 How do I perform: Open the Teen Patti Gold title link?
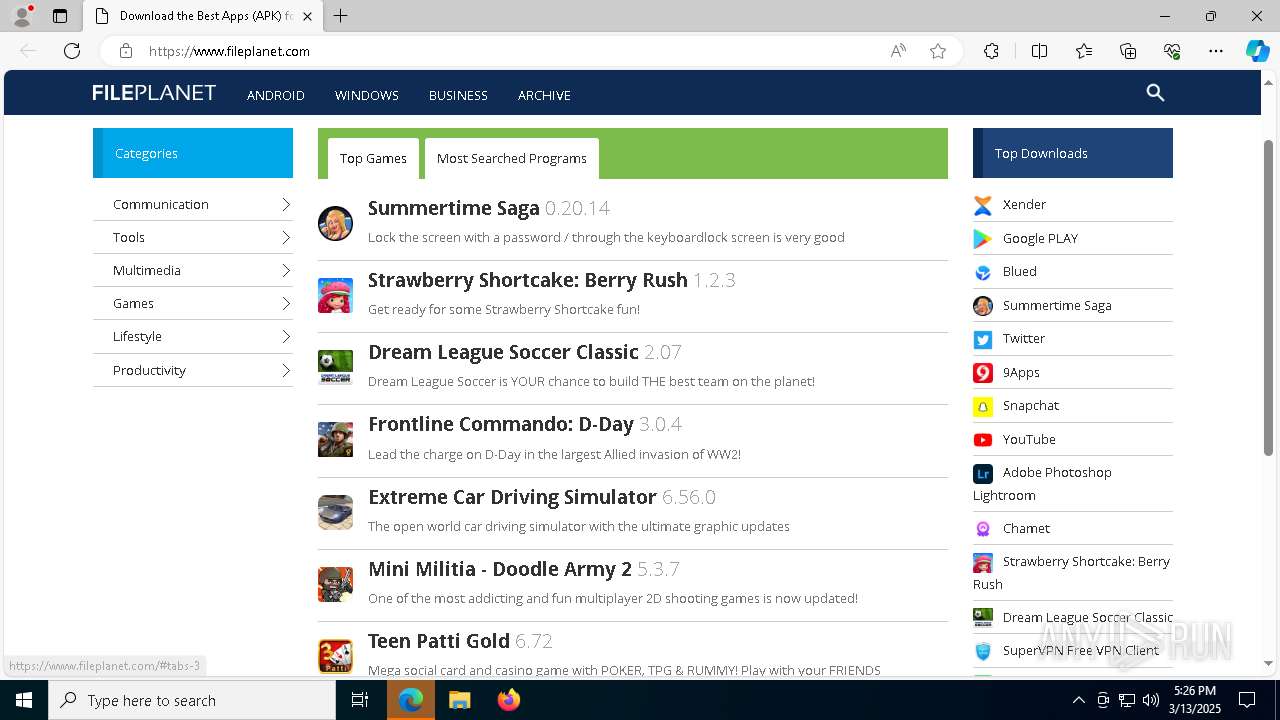coord(439,641)
